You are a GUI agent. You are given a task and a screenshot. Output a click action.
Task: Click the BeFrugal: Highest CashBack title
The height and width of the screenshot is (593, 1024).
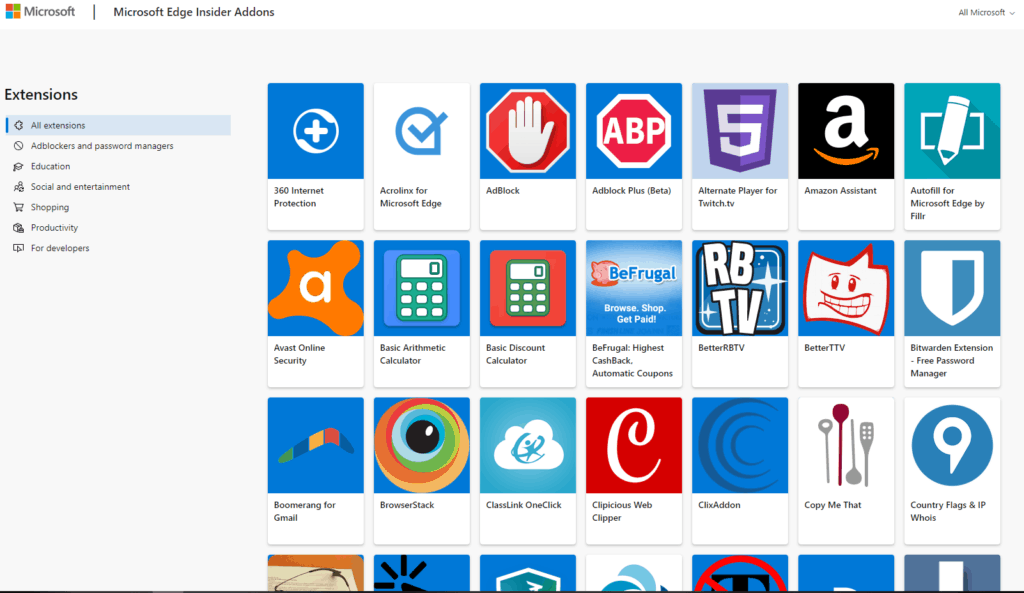pos(632,361)
